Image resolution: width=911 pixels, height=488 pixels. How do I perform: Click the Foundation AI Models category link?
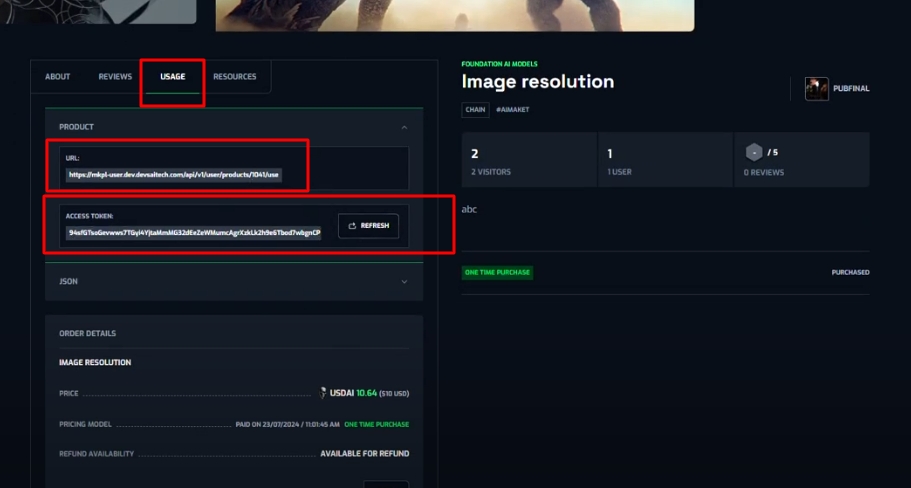point(499,64)
